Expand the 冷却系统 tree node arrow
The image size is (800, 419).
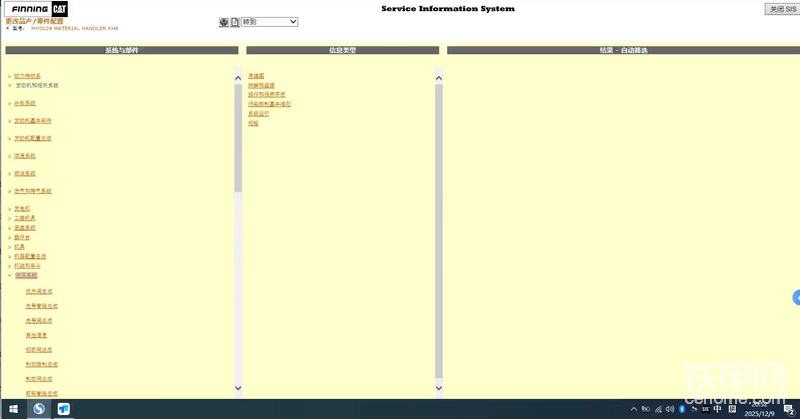(x=9, y=103)
